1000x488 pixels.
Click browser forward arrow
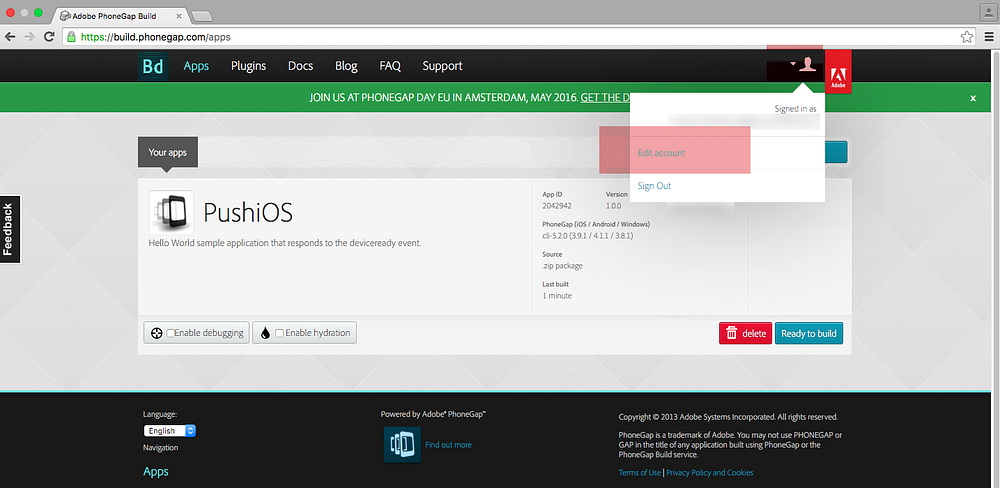[29, 37]
